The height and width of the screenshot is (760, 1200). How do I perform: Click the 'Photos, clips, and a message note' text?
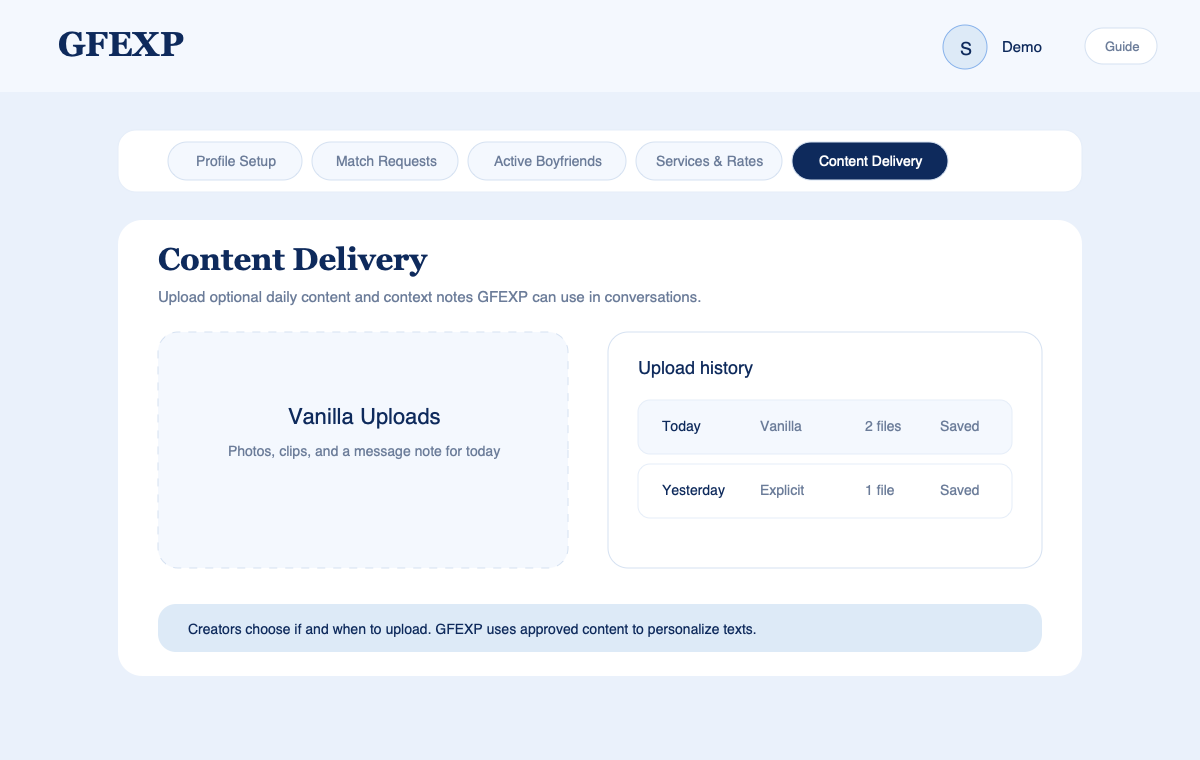click(x=364, y=452)
